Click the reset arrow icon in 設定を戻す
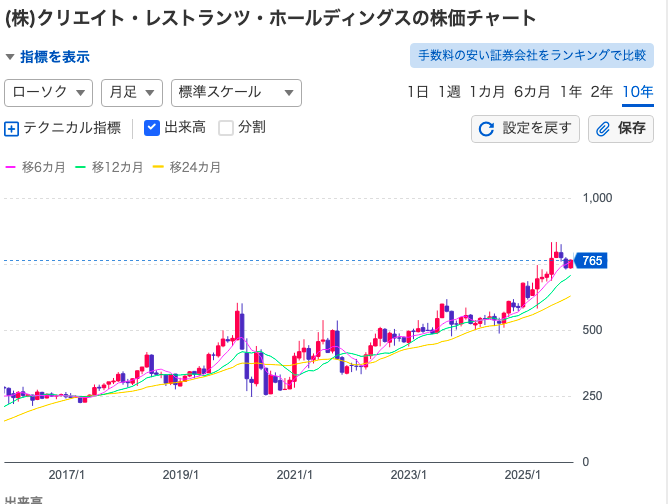668x504 pixels. 487,129
